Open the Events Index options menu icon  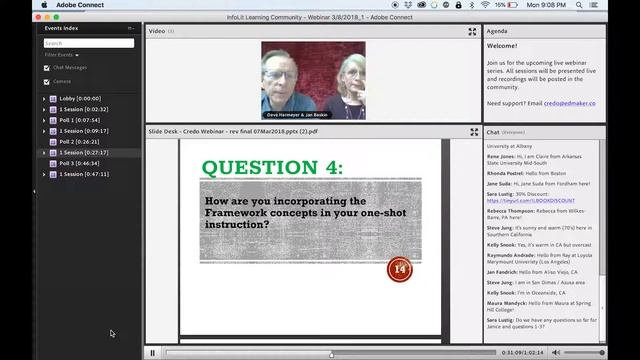click(131, 28)
